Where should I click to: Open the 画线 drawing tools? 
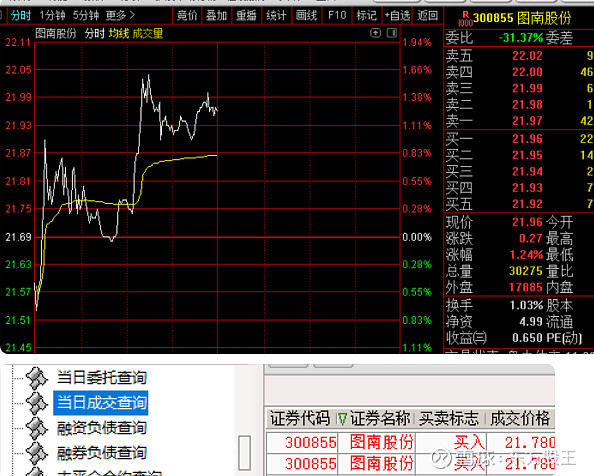click(x=306, y=16)
